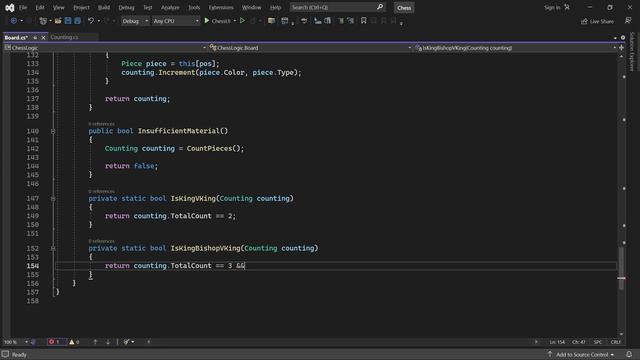The image size is (640, 360).
Task: Collapse the IsKingVKing method outline
Action: (x=53, y=198)
